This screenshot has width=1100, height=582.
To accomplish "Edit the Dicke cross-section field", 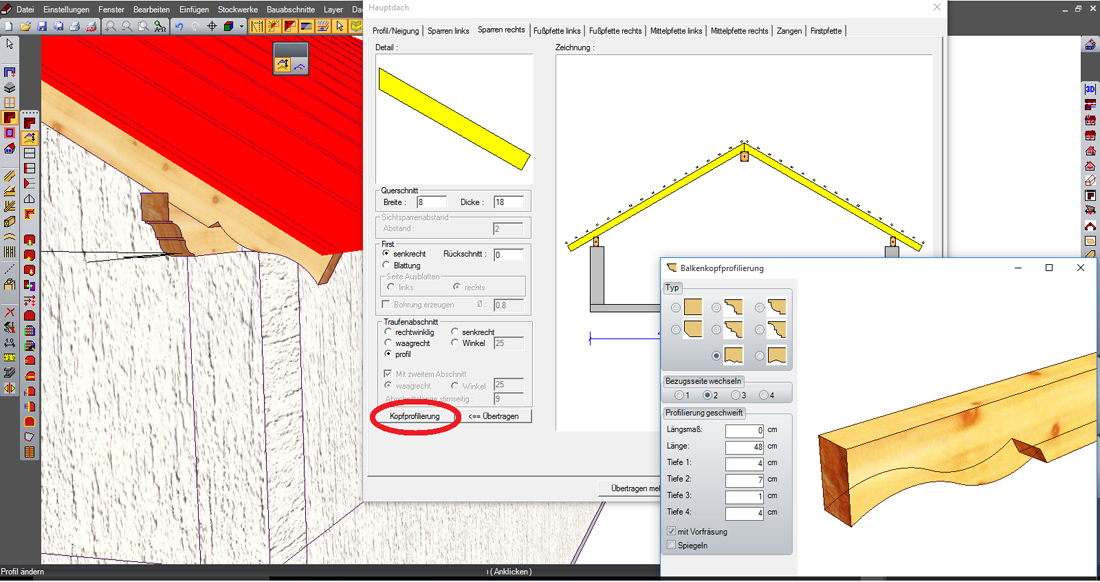I will [x=508, y=202].
